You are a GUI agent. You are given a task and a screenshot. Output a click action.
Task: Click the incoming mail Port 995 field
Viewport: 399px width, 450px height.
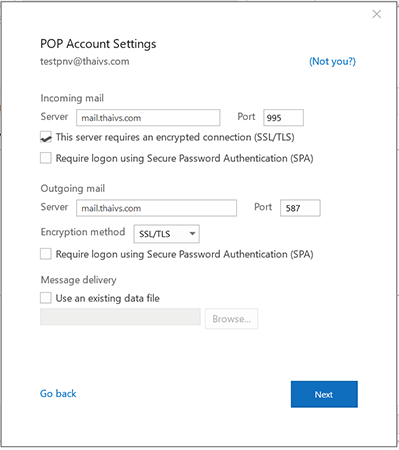(283, 118)
